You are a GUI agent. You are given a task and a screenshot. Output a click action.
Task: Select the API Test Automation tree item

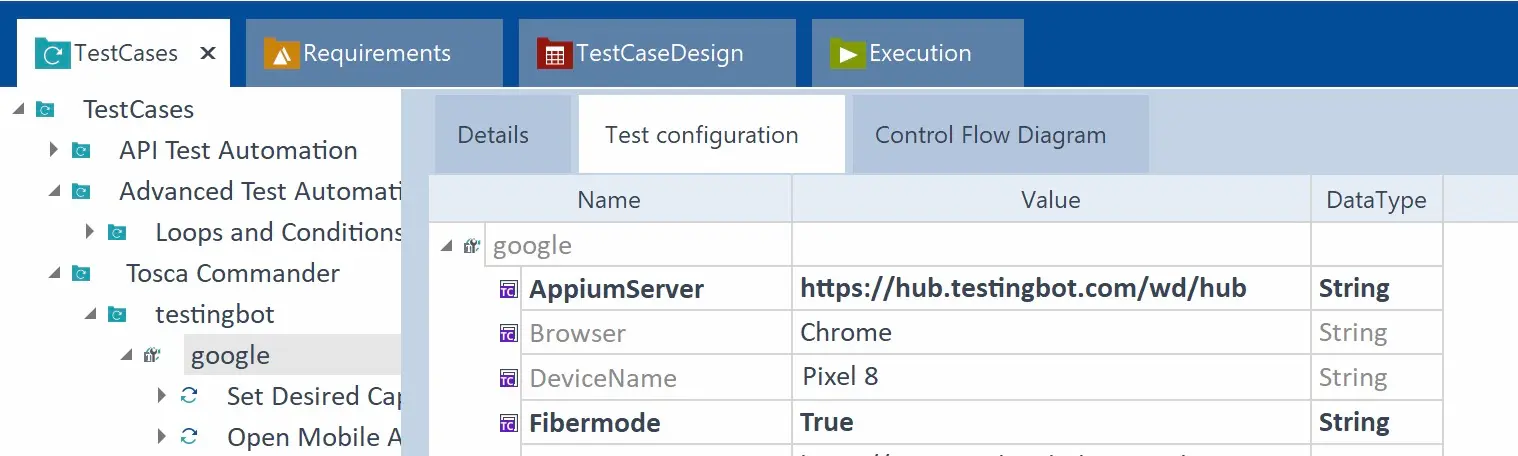pyautogui.click(x=238, y=150)
